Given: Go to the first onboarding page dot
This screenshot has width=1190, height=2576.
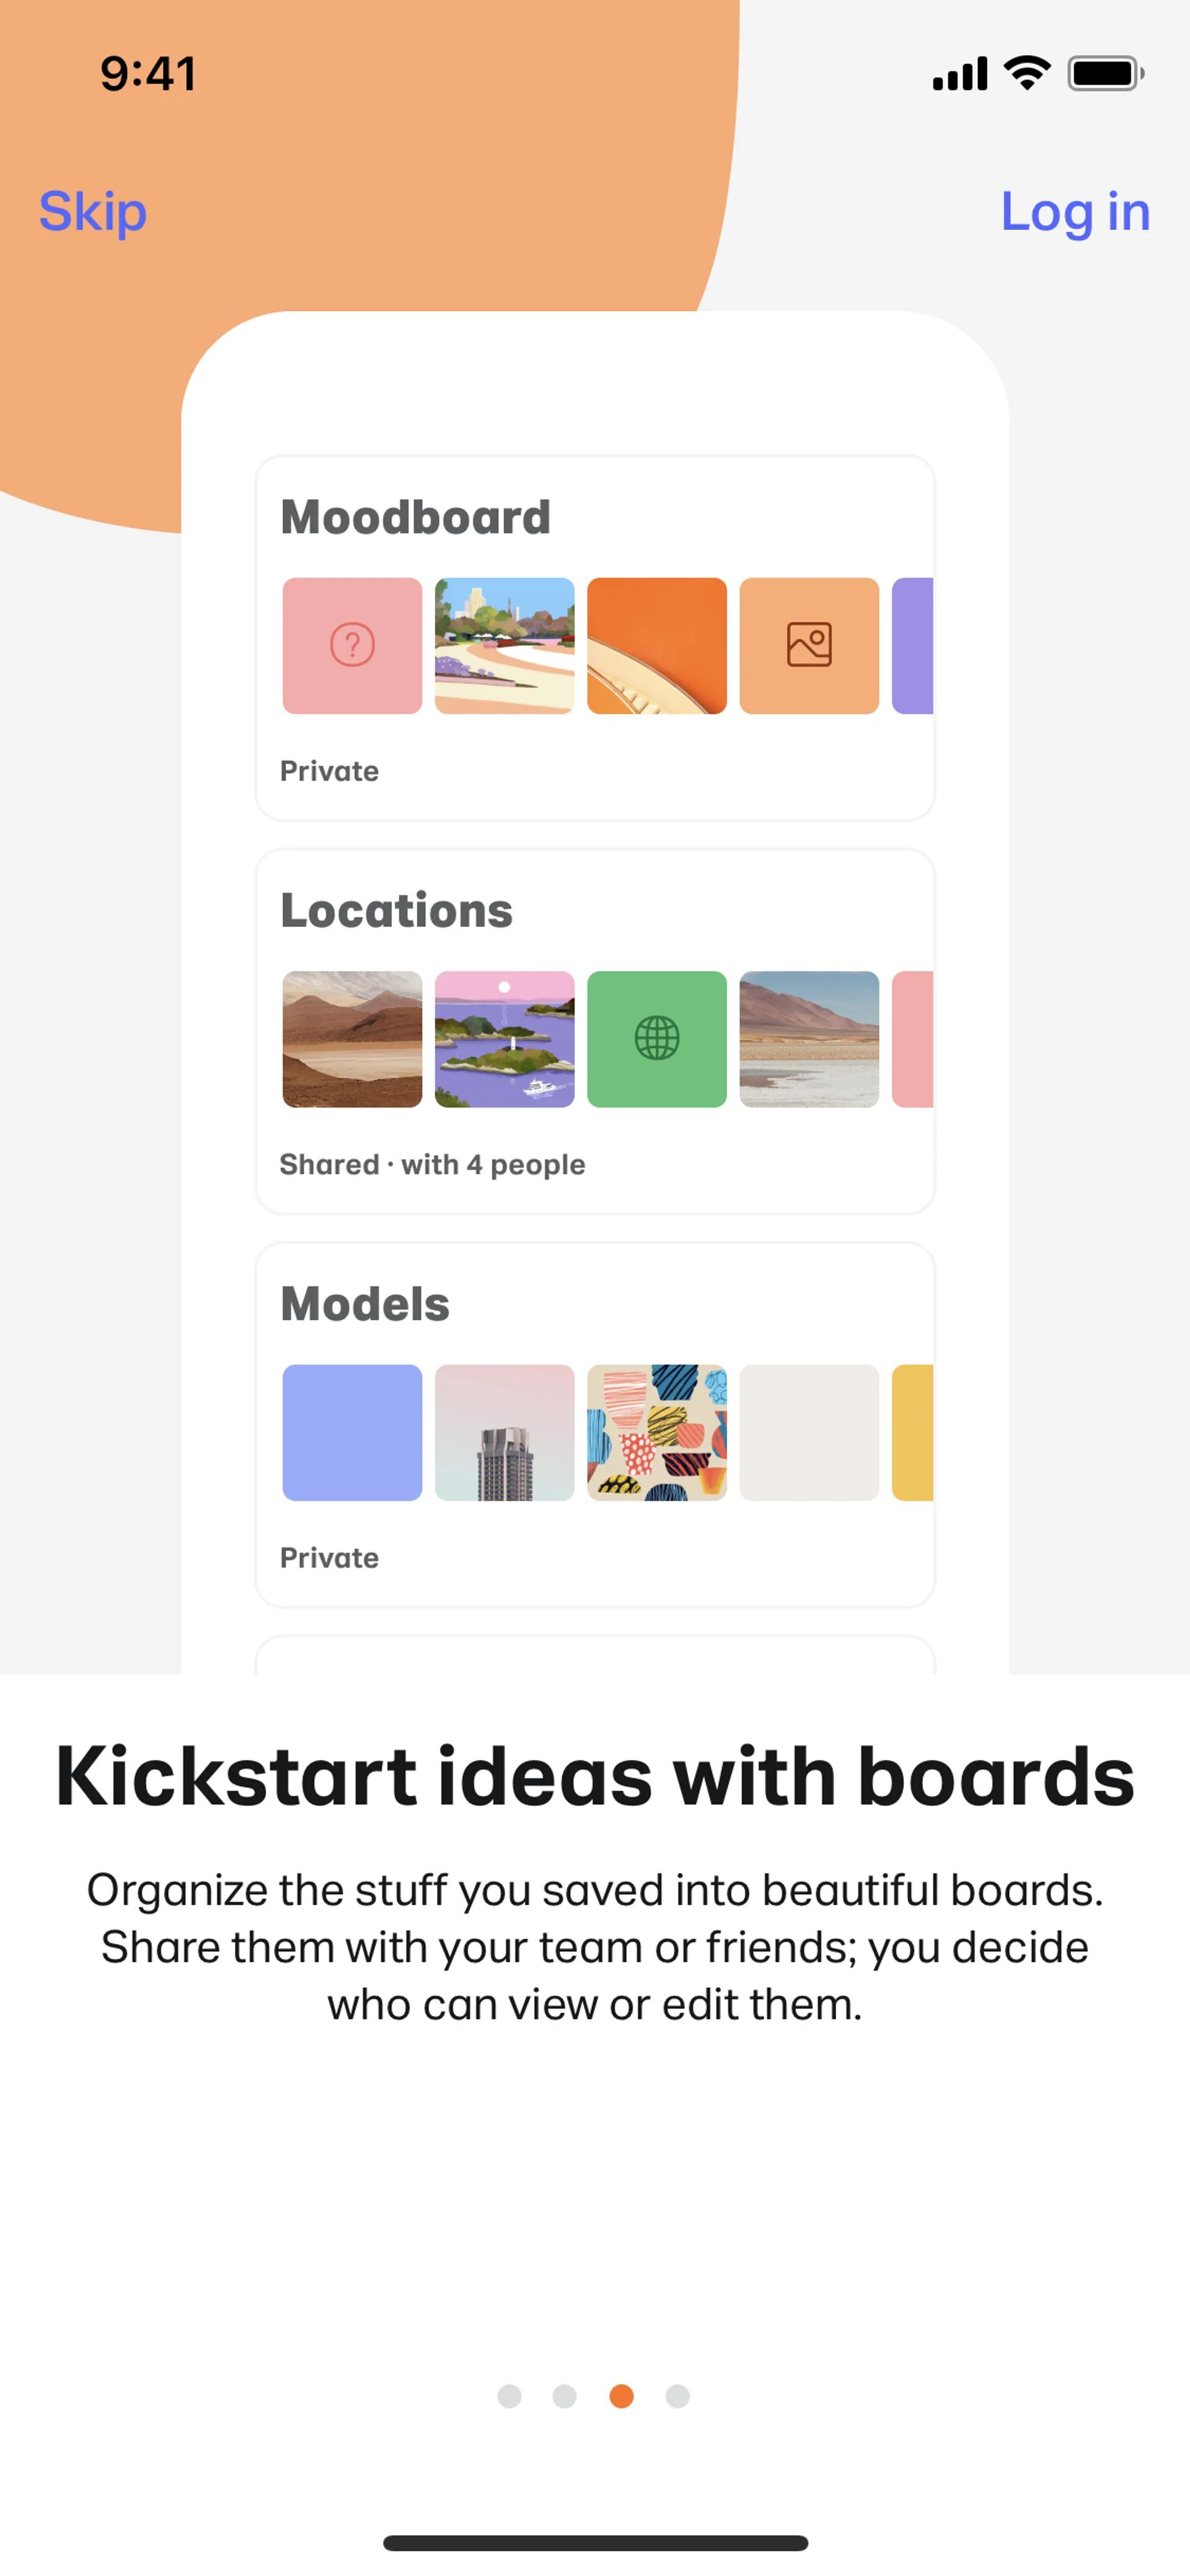Looking at the screenshot, I should click(x=509, y=2396).
